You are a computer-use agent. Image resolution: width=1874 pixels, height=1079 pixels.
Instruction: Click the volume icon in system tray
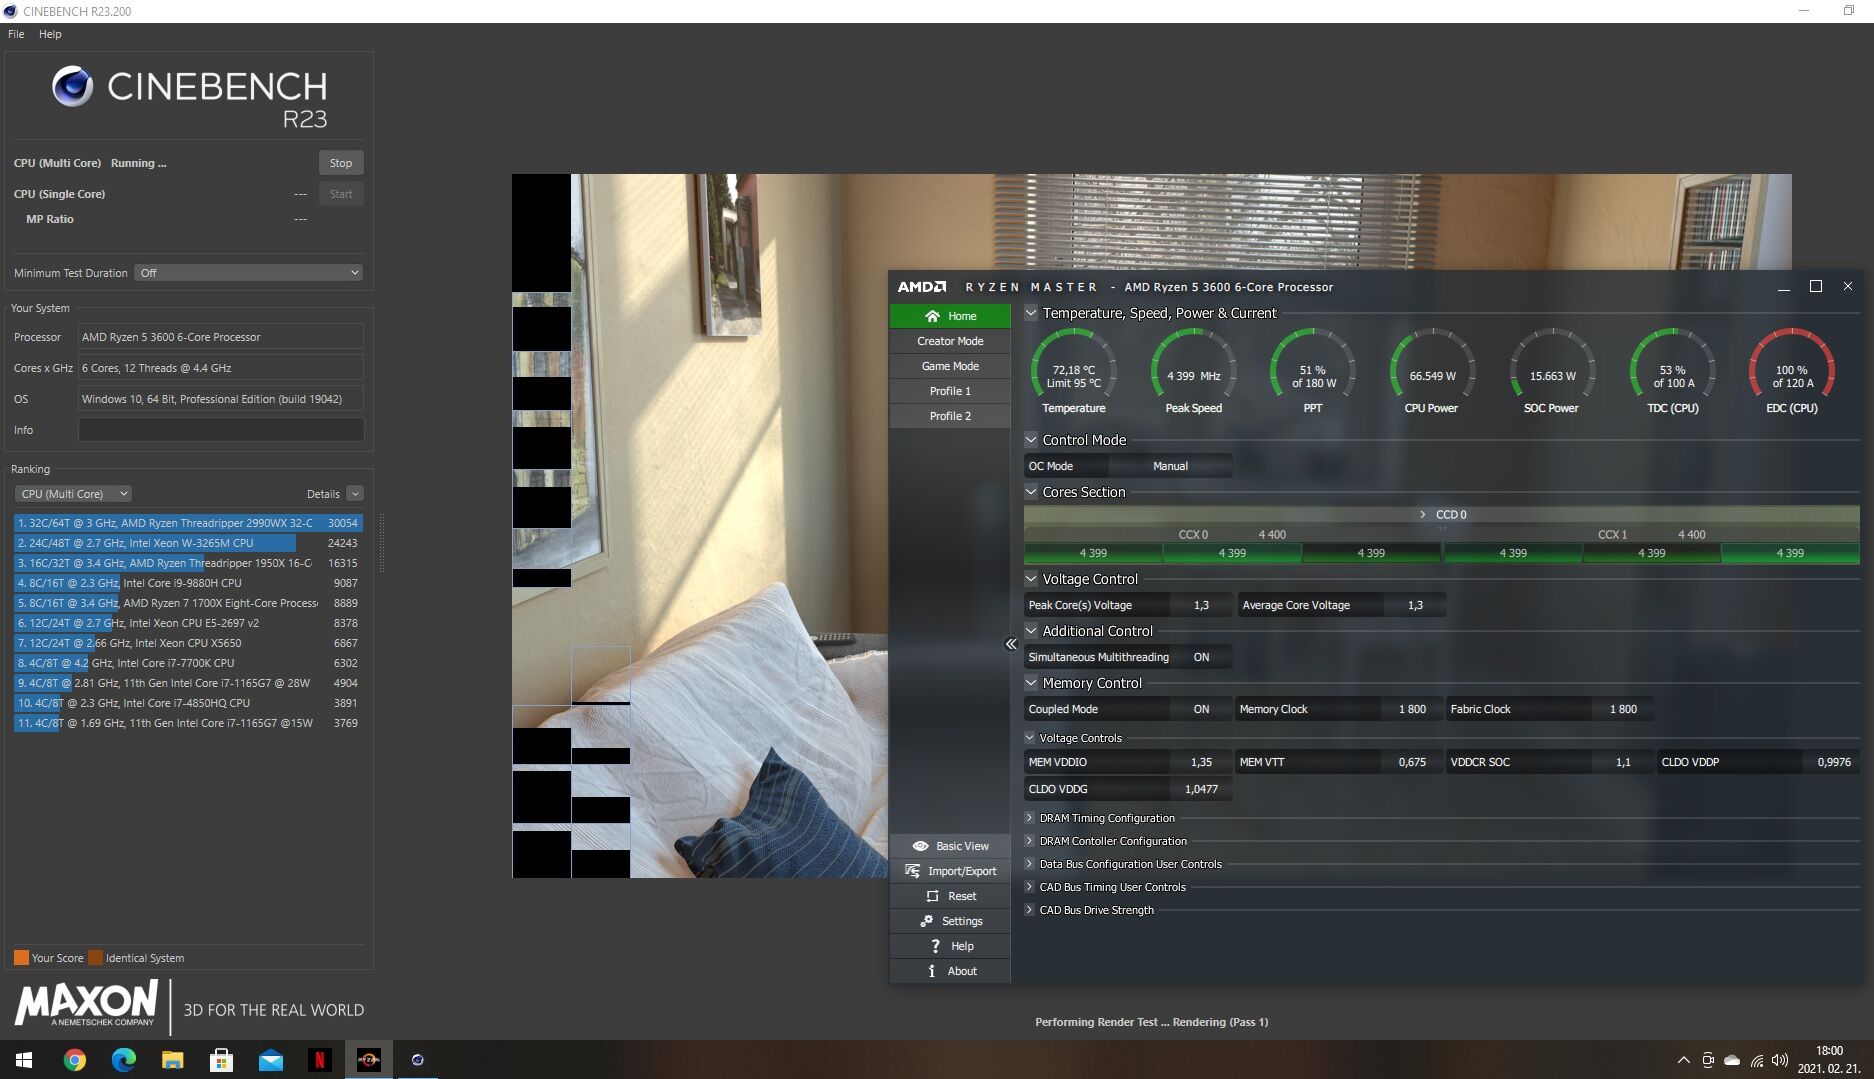pyautogui.click(x=1780, y=1060)
